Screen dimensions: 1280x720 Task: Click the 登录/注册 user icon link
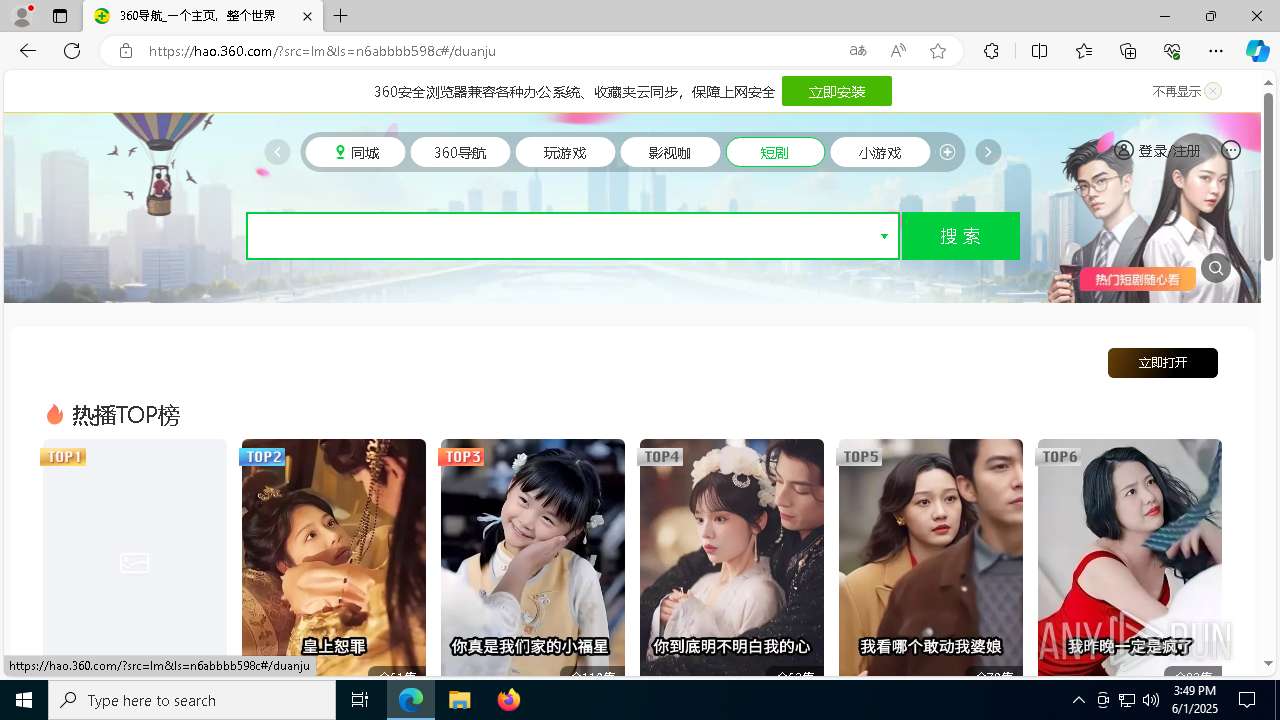point(1158,151)
